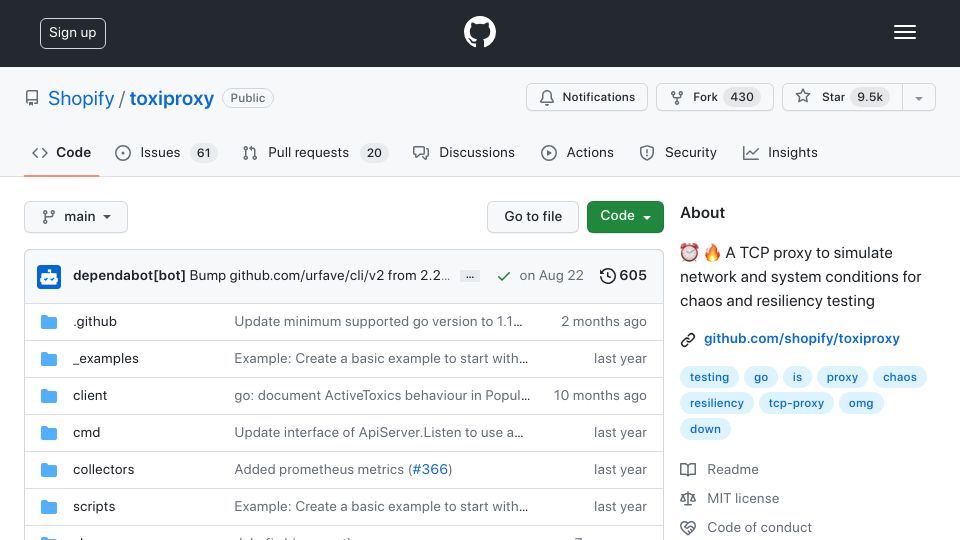Click the dependabot avatar icon
Screen dimensions: 960x540
(x=49, y=276)
